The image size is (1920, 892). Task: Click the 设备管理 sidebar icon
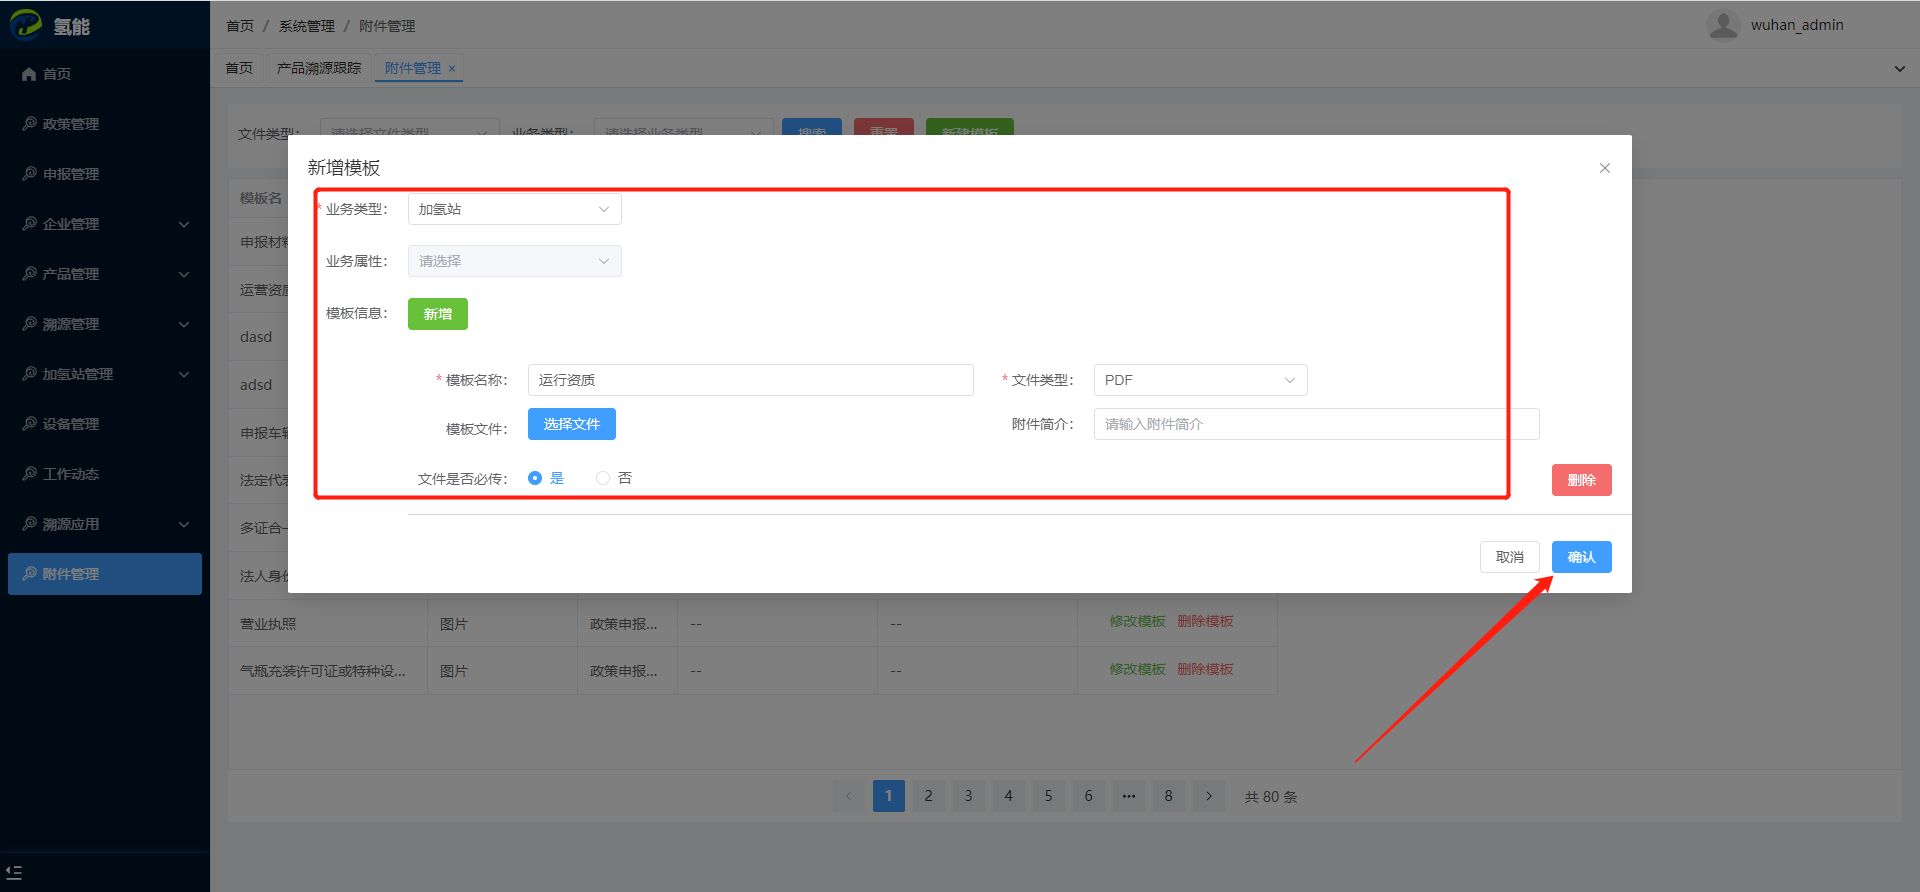[x=30, y=423]
